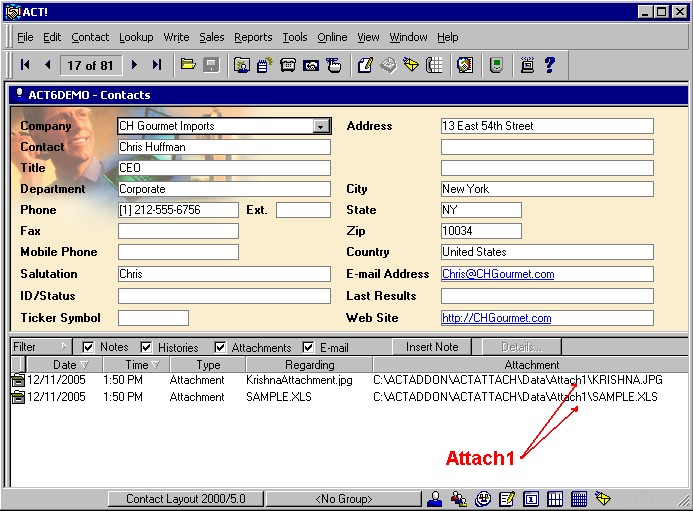Open the Online menu
The height and width of the screenshot is (511, 693).
(x=332, y=37)
